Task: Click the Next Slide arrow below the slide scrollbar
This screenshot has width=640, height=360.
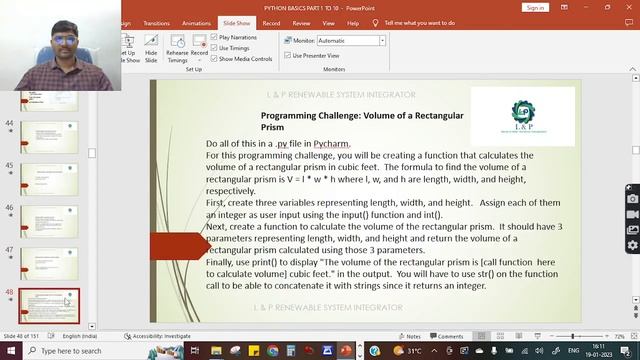Action: click(x=636, y=316)
